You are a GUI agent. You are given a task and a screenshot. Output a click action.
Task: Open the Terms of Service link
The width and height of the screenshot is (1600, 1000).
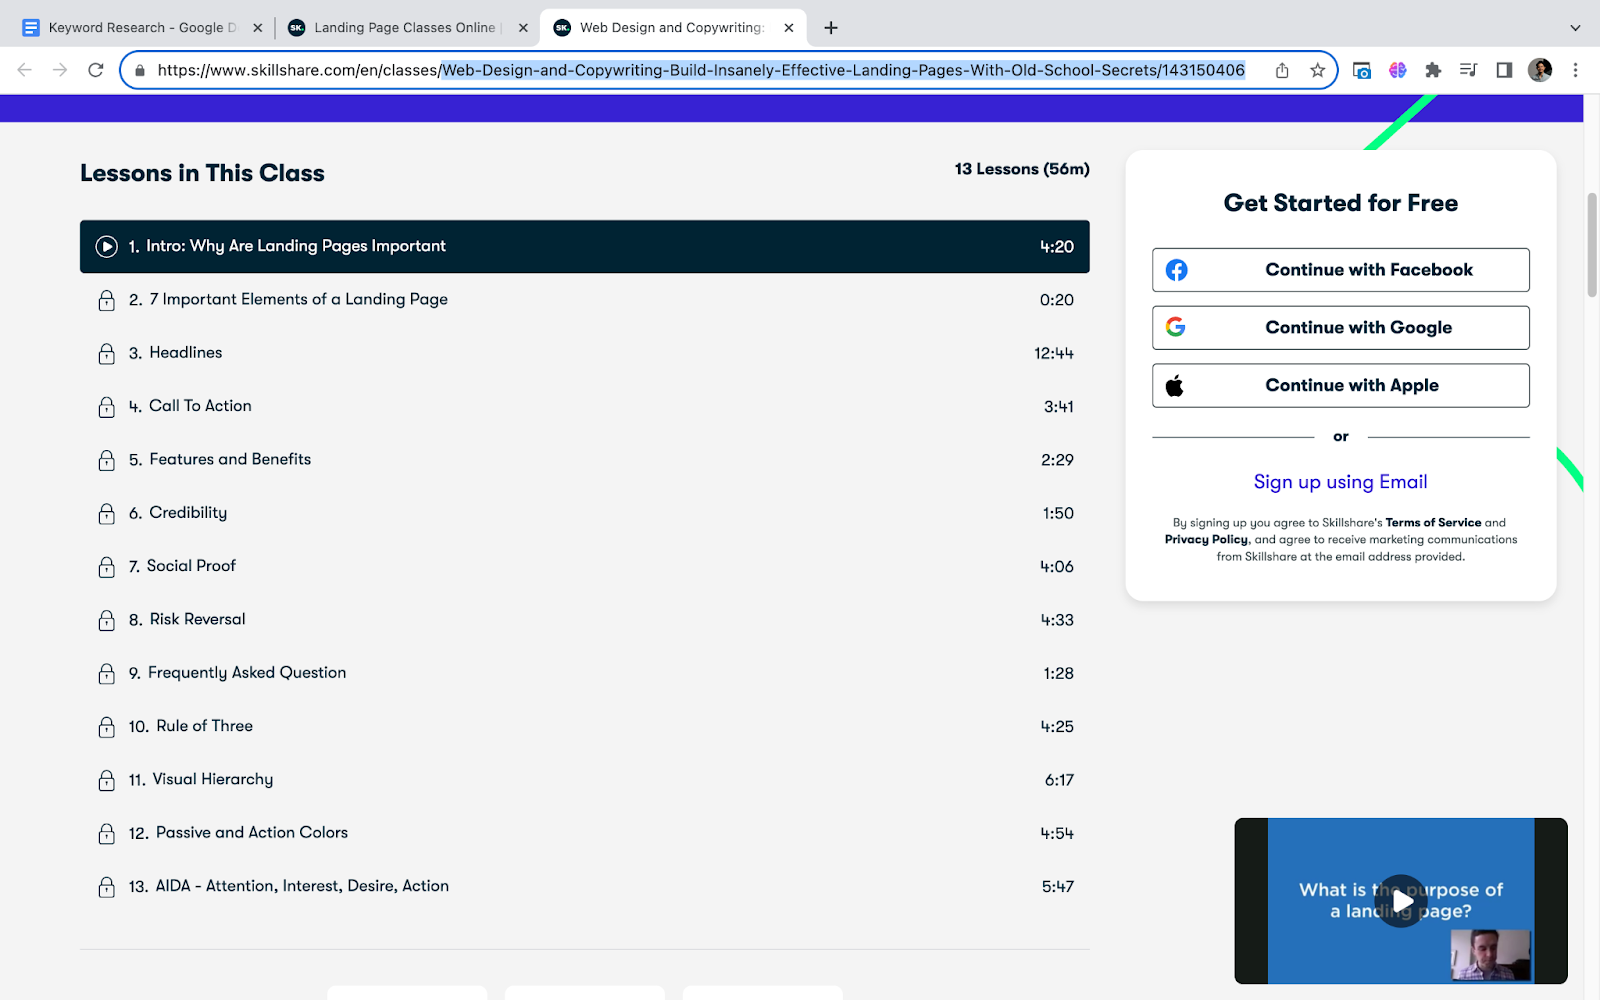pyautogui.click(x=1433, y=523)
